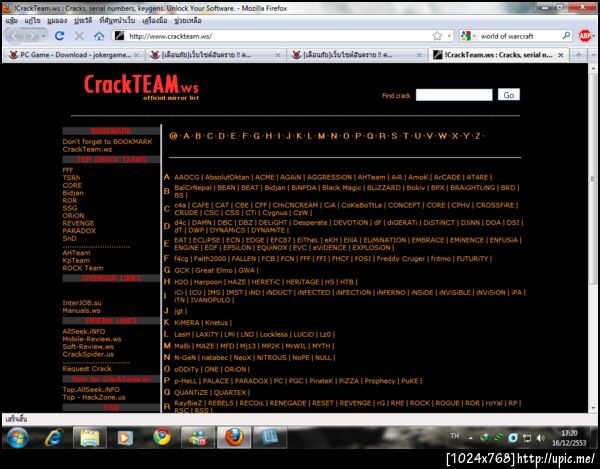Open the last menu bar item (Help)
The width and height of the screenshot is (600, 469).
pos(188,21)
